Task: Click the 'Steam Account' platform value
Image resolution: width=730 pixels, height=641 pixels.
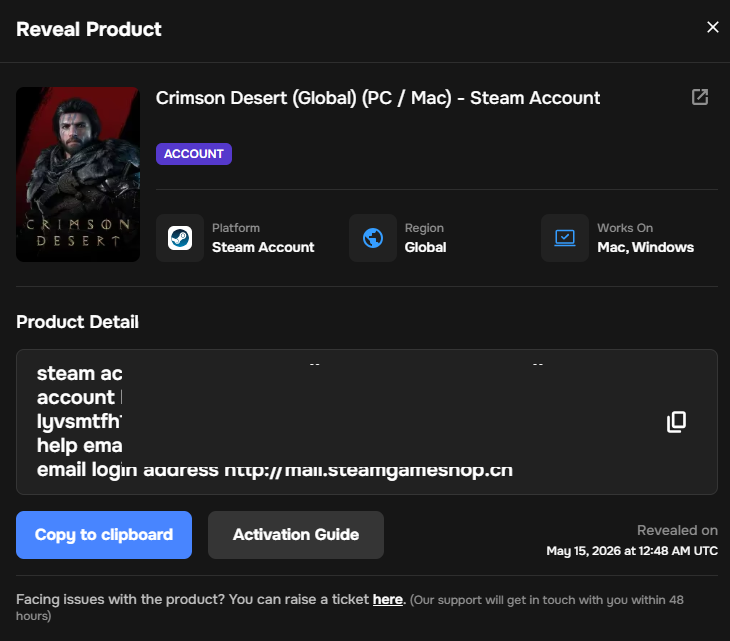Action: [x=263, y=247]
